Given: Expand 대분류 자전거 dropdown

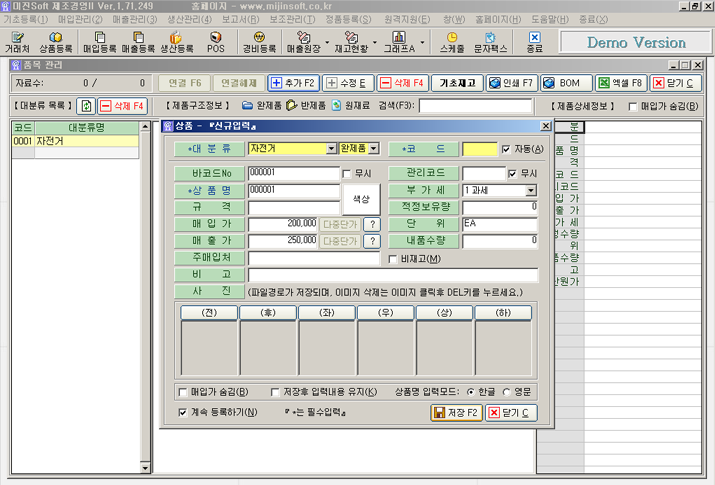Looking at the screenshot, I should (332, 149).
